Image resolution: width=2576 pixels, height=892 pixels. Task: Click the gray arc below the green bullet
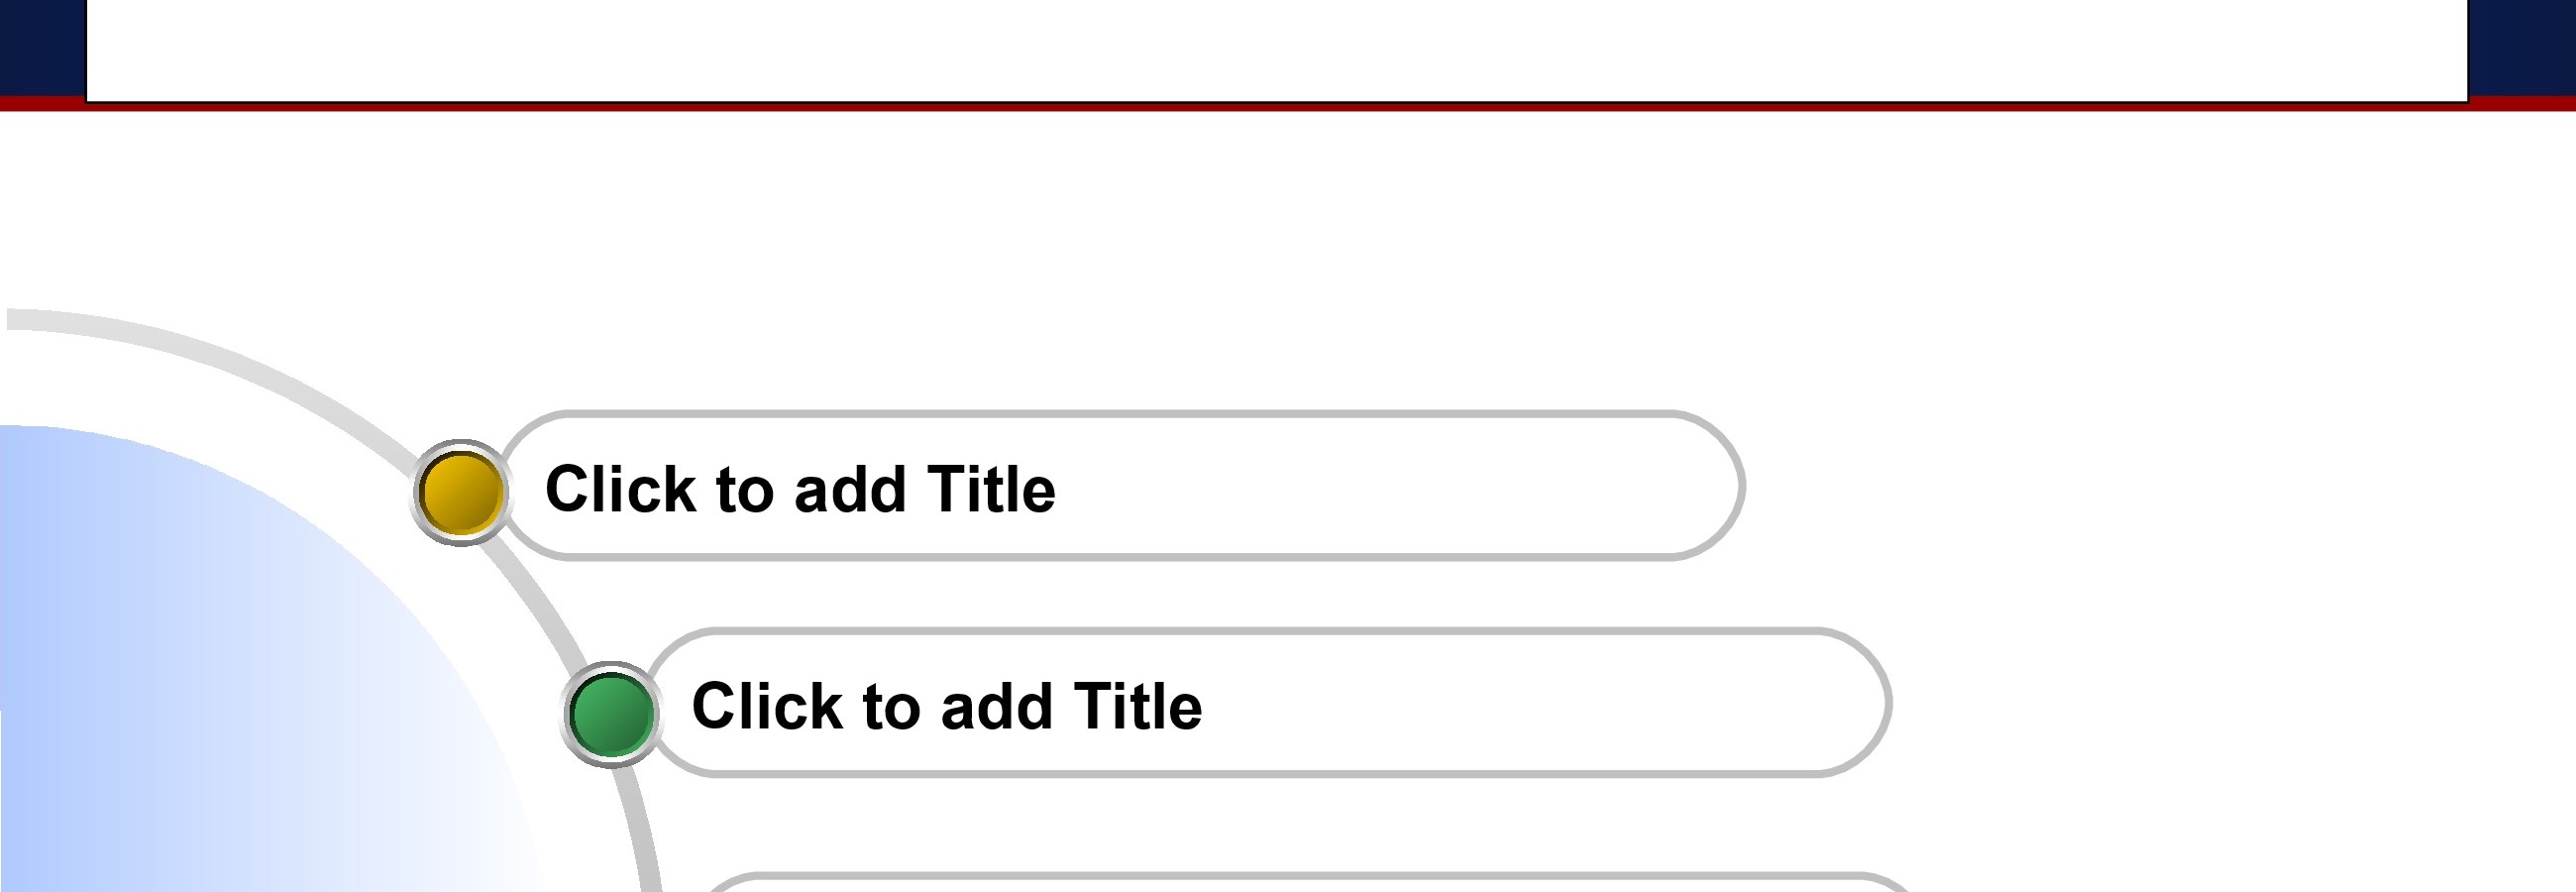coord(643,830)
